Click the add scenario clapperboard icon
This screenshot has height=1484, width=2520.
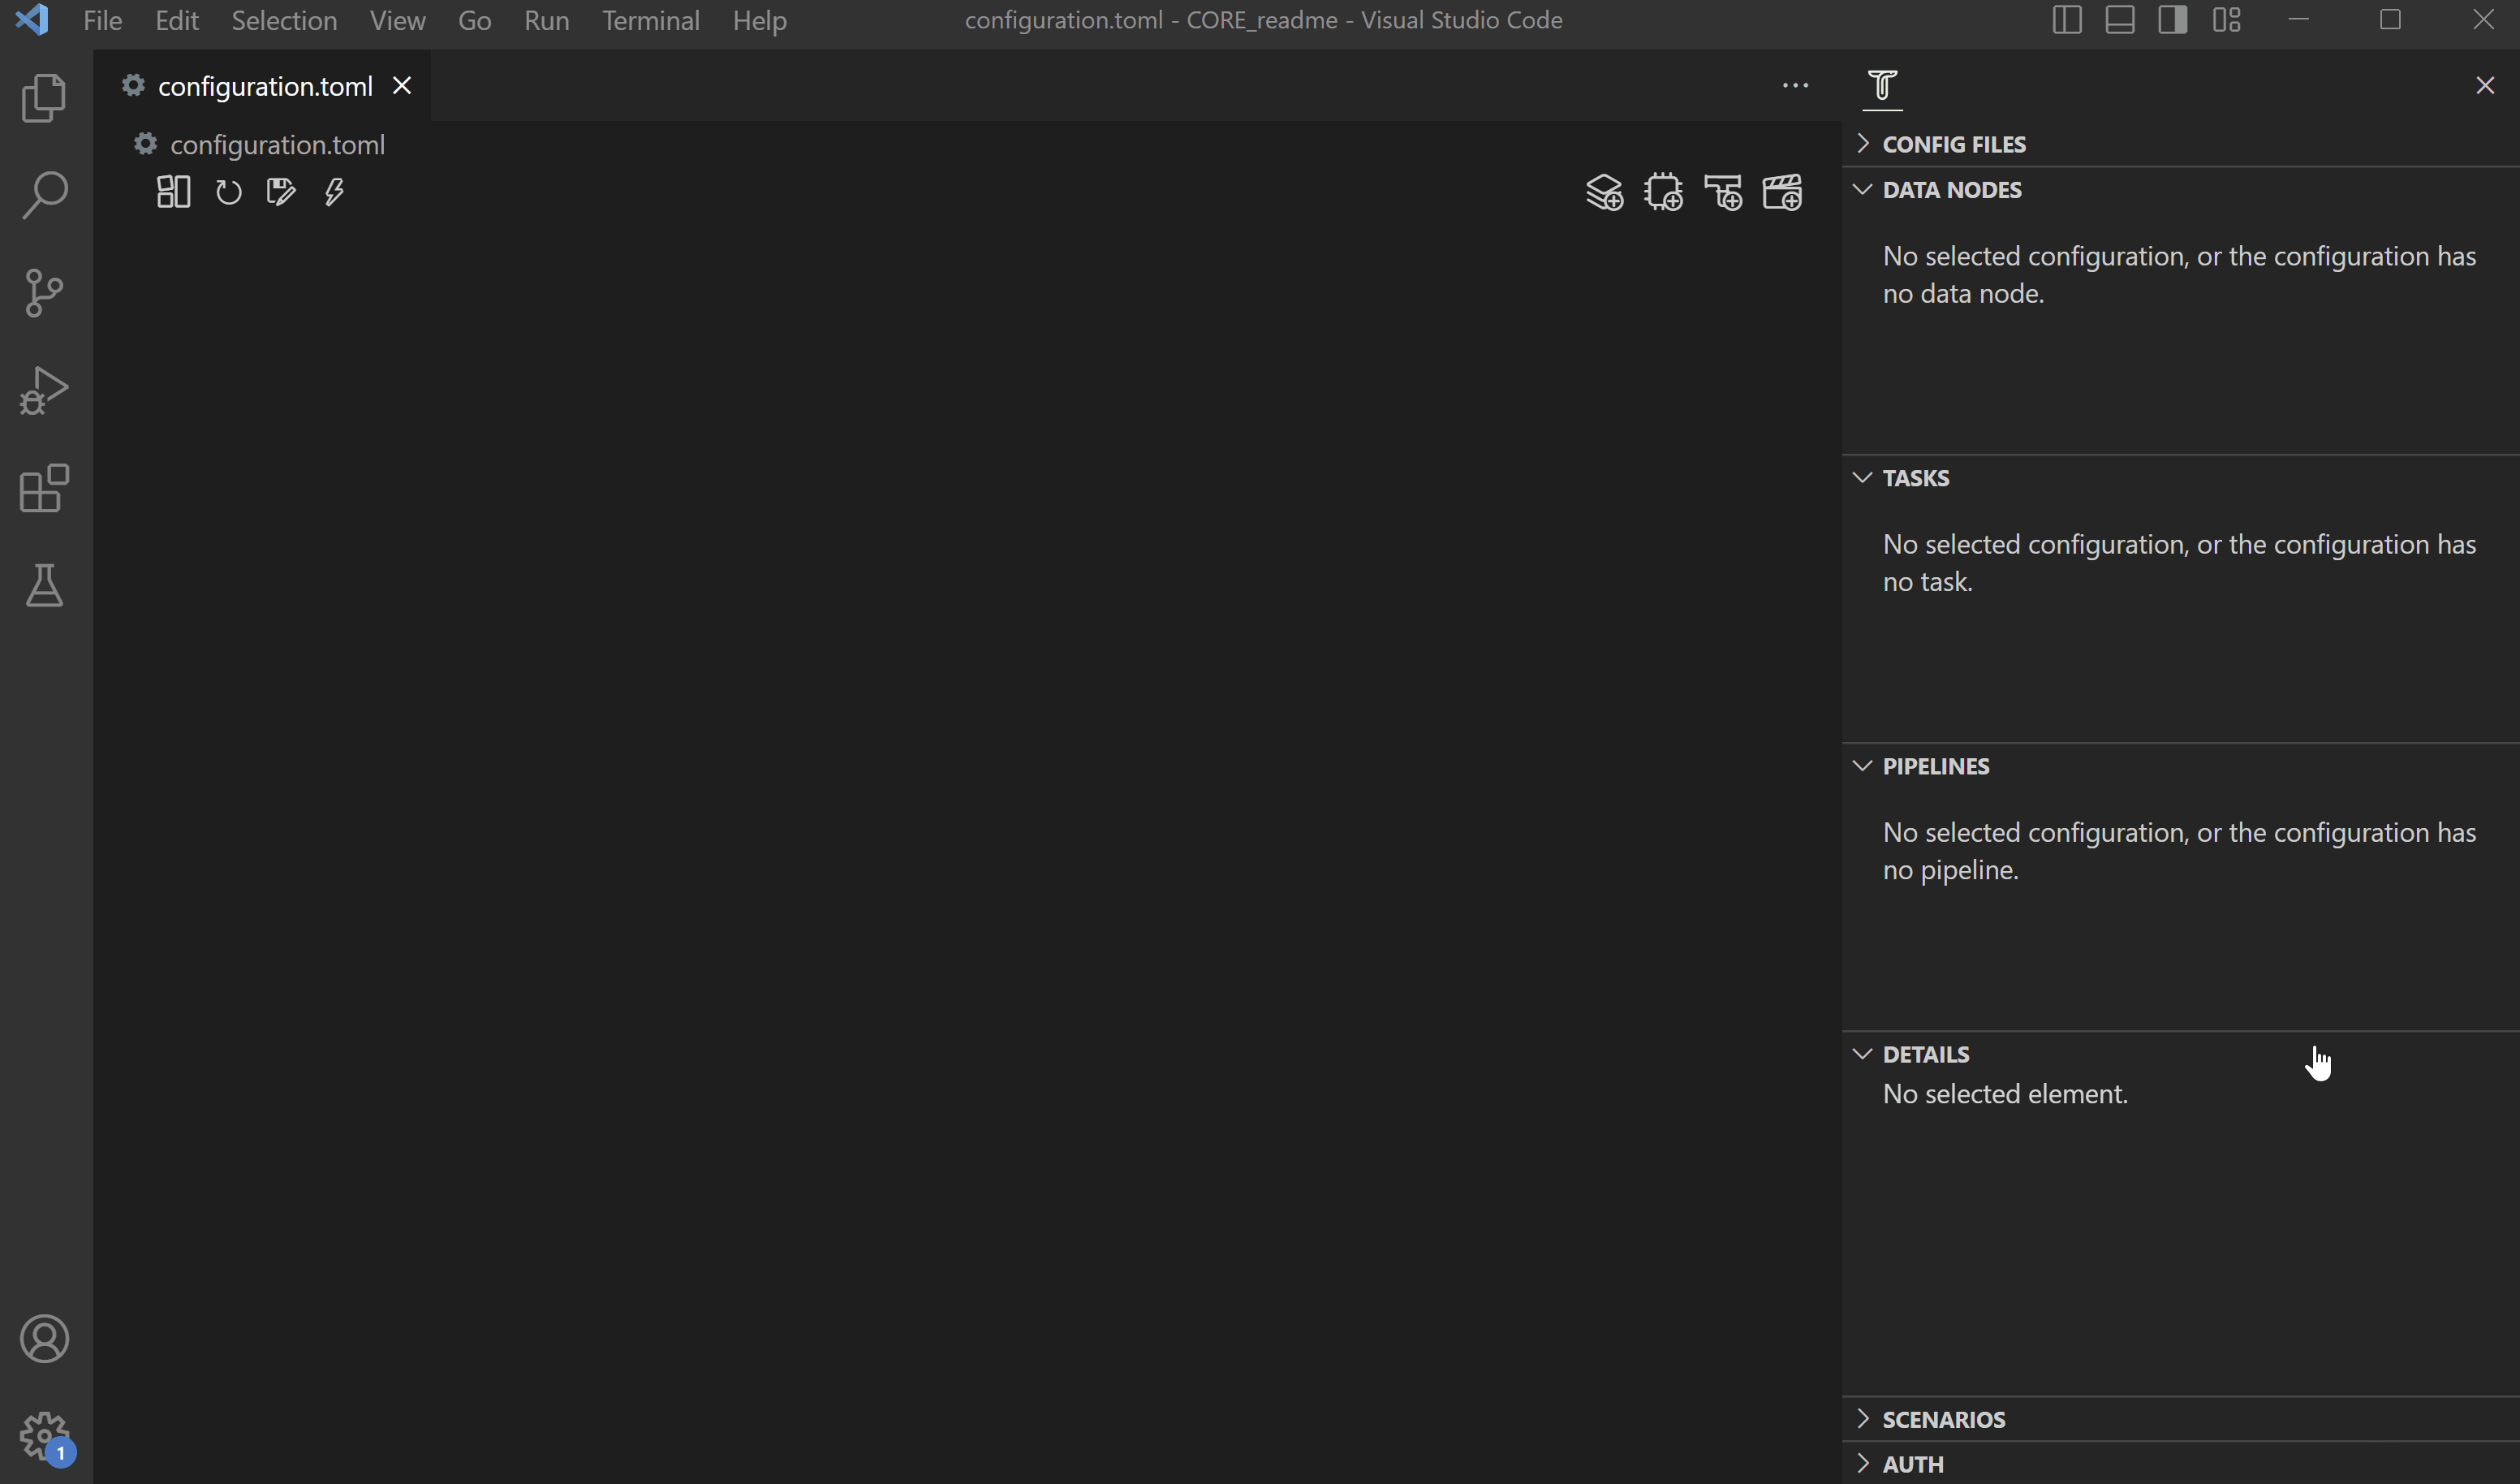(1782, 192)
